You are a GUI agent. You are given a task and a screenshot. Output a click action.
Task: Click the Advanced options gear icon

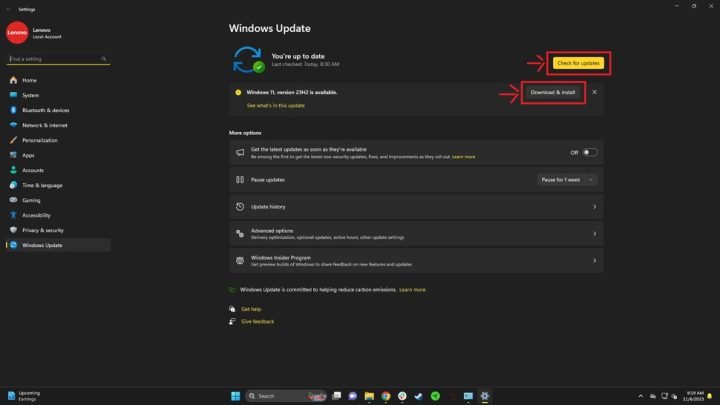point(240,233)
